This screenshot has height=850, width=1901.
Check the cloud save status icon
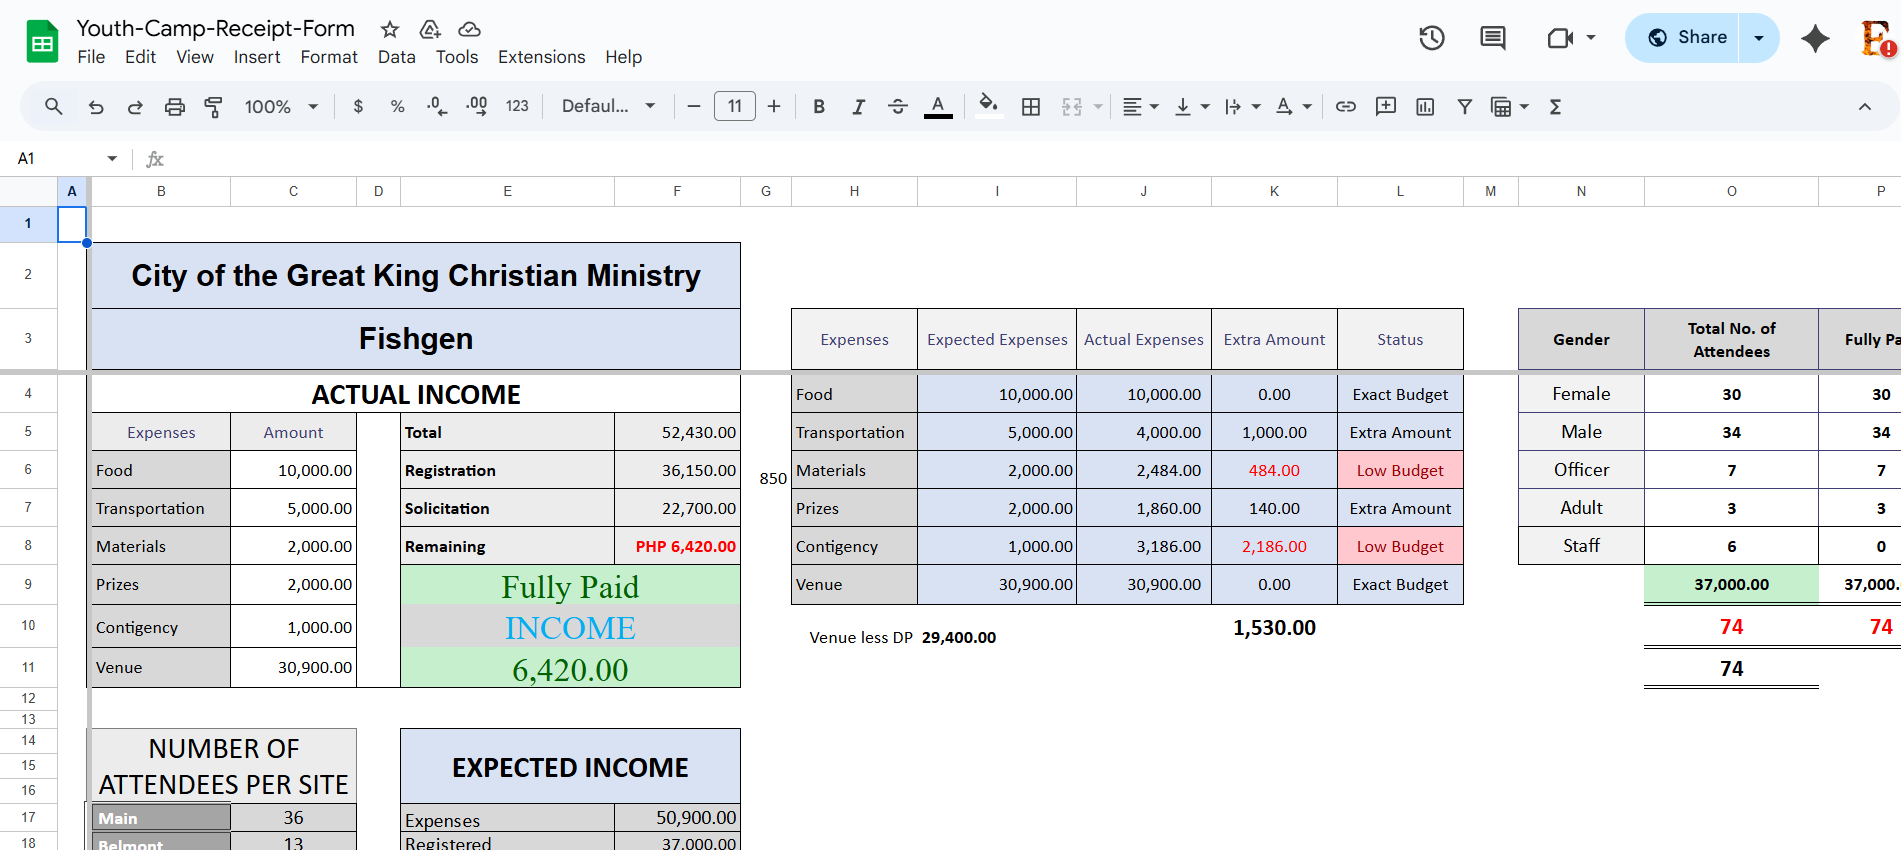[469, 29]
